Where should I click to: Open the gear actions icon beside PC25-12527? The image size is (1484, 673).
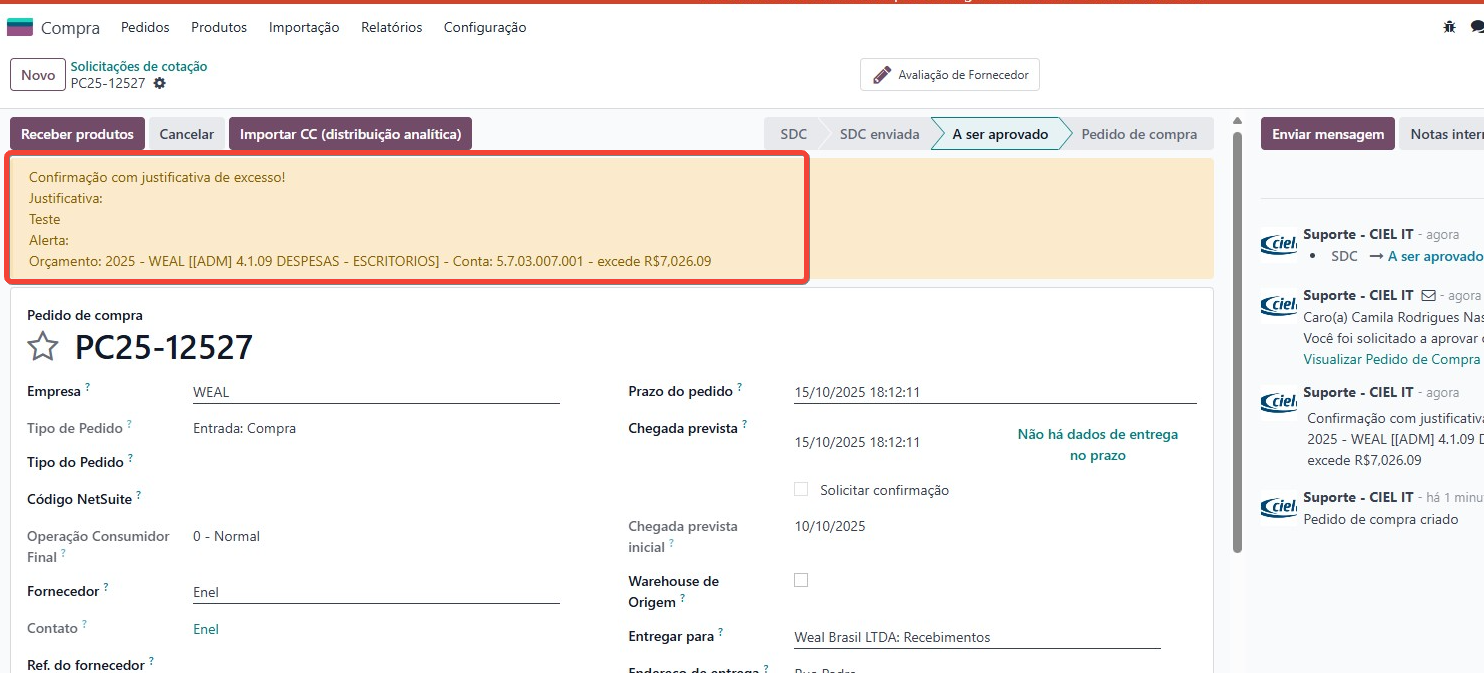pos(159,84)
